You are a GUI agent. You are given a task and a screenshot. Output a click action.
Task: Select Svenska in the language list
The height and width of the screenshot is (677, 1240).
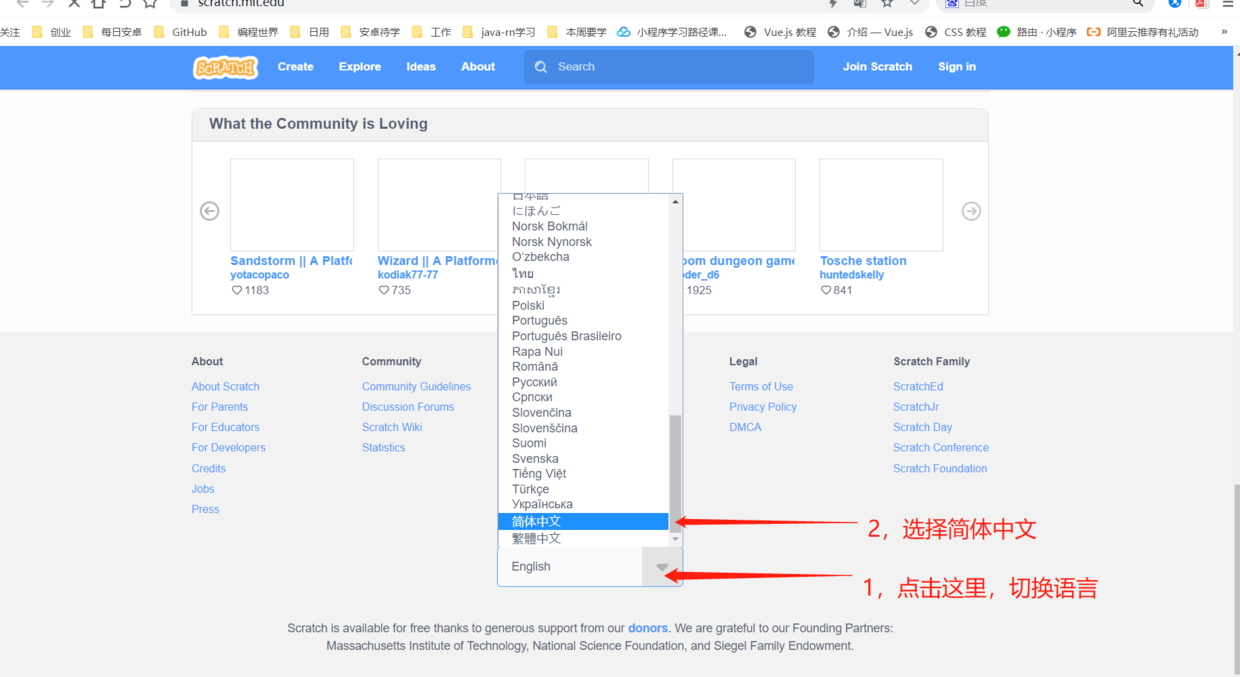coord(583,458)
